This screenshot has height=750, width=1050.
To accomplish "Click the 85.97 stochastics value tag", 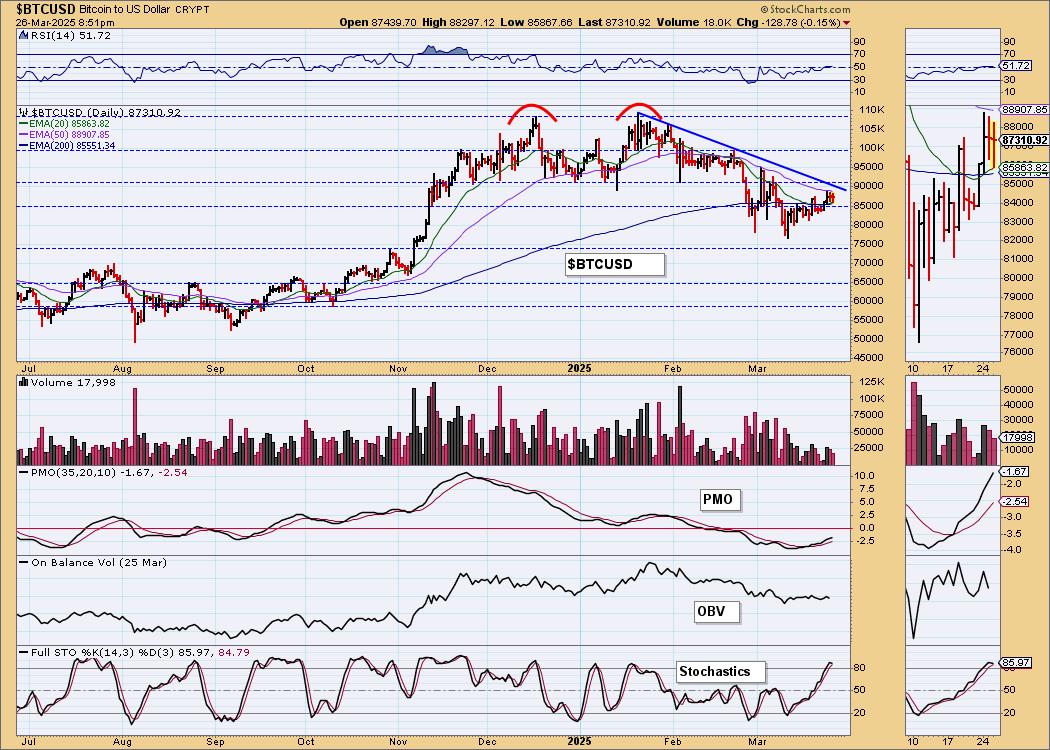I will (1017, 663).
